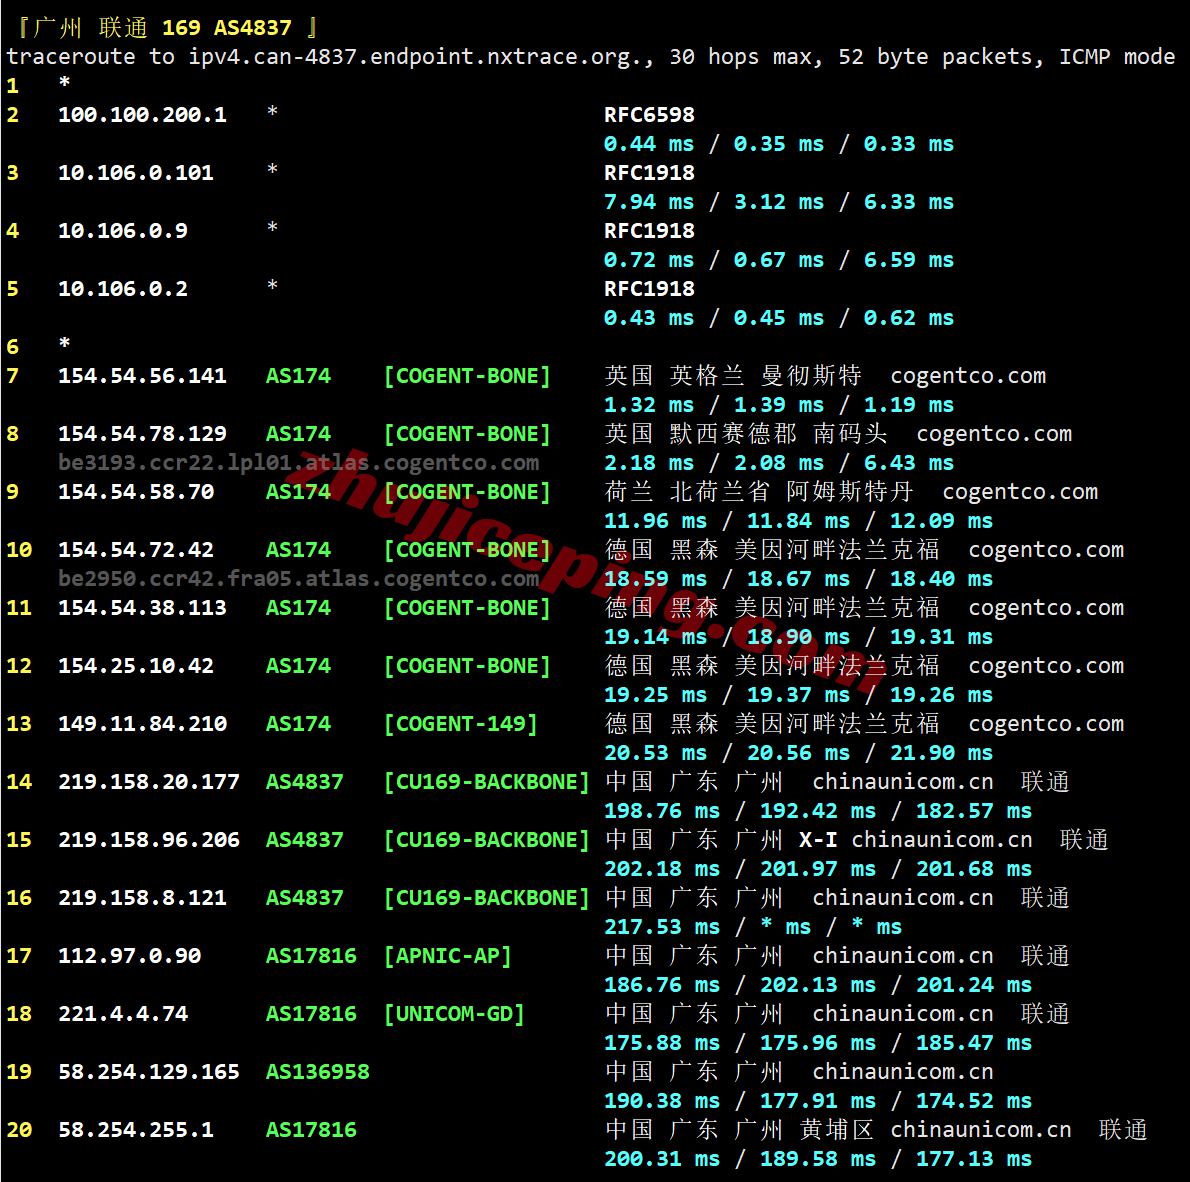The width and height of the screenshot is (1190, 1182).
Task: Select IP address 154.25.10.42
Action: click(136, 666)
